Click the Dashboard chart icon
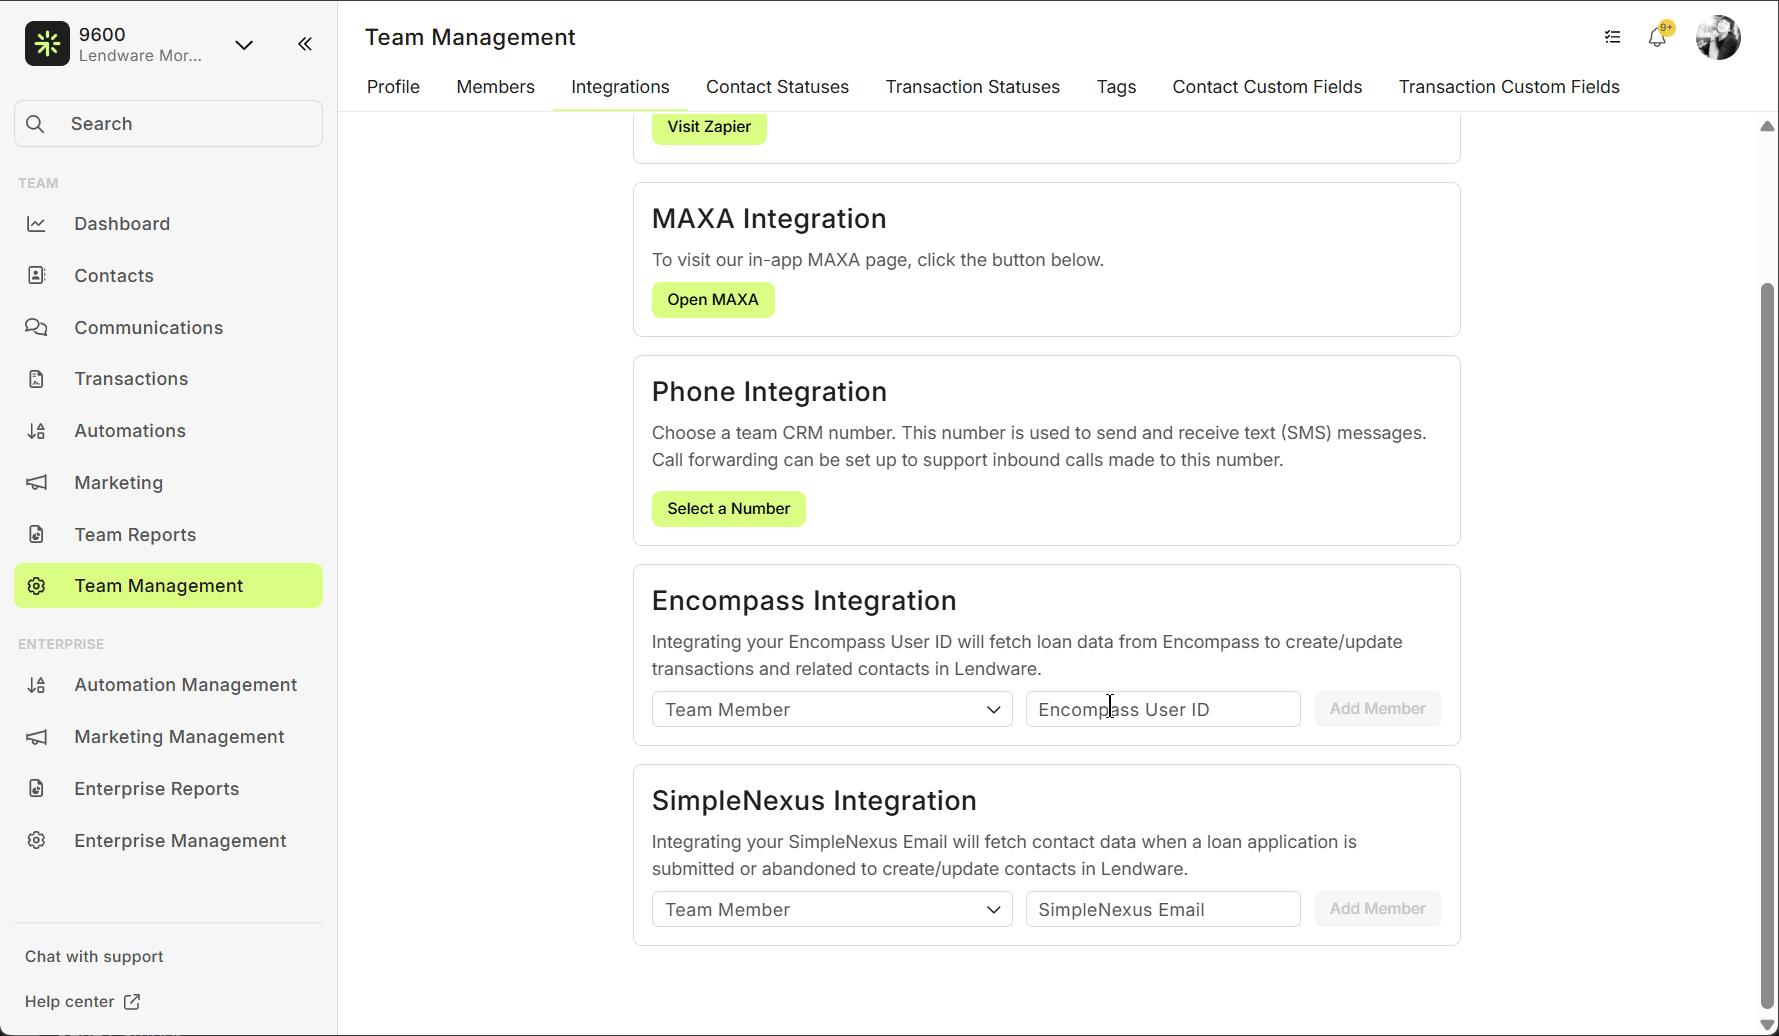Image resolution: width=1779 pixels, height=1036 pixels. coord(37,224)
